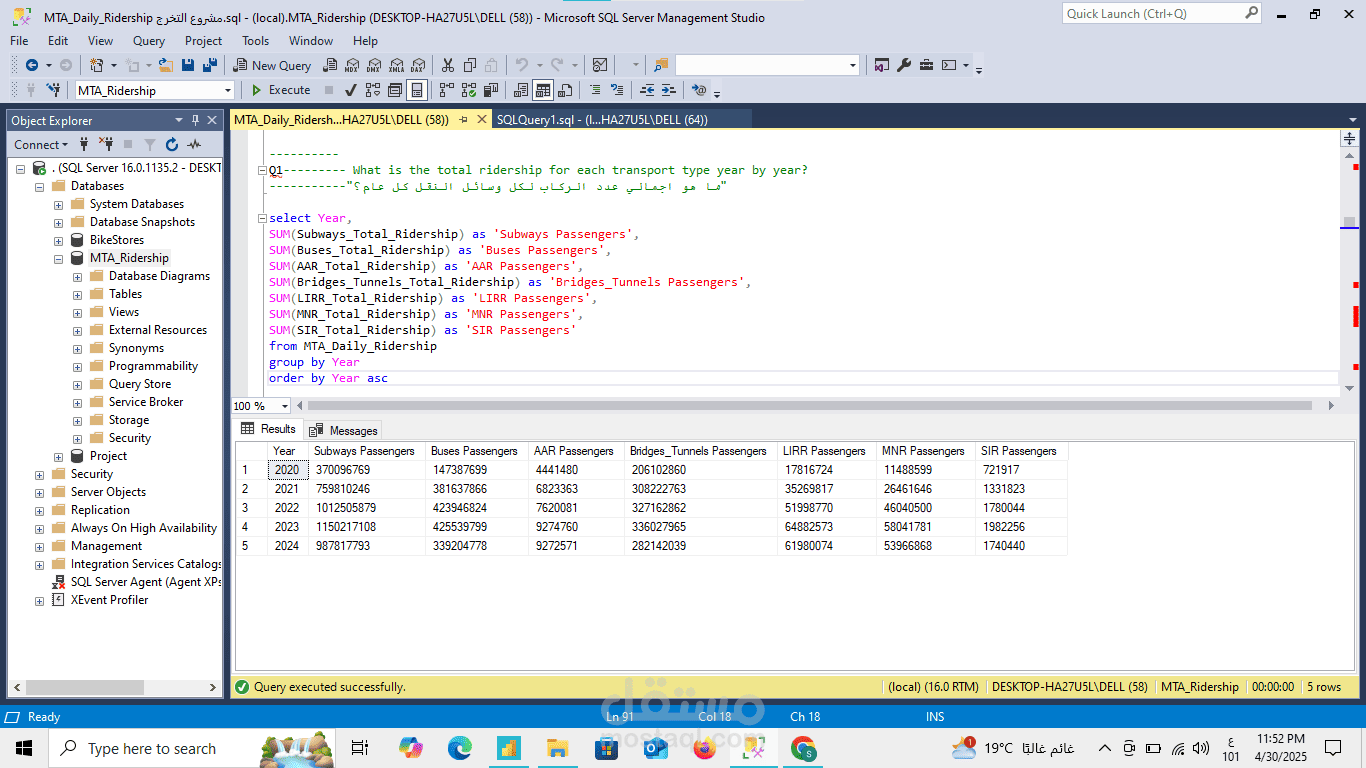The height and width of the screenshot is (768, 1366).
Task: Select the Results tab
Action: pyautogui.click(x=269, y=429)
